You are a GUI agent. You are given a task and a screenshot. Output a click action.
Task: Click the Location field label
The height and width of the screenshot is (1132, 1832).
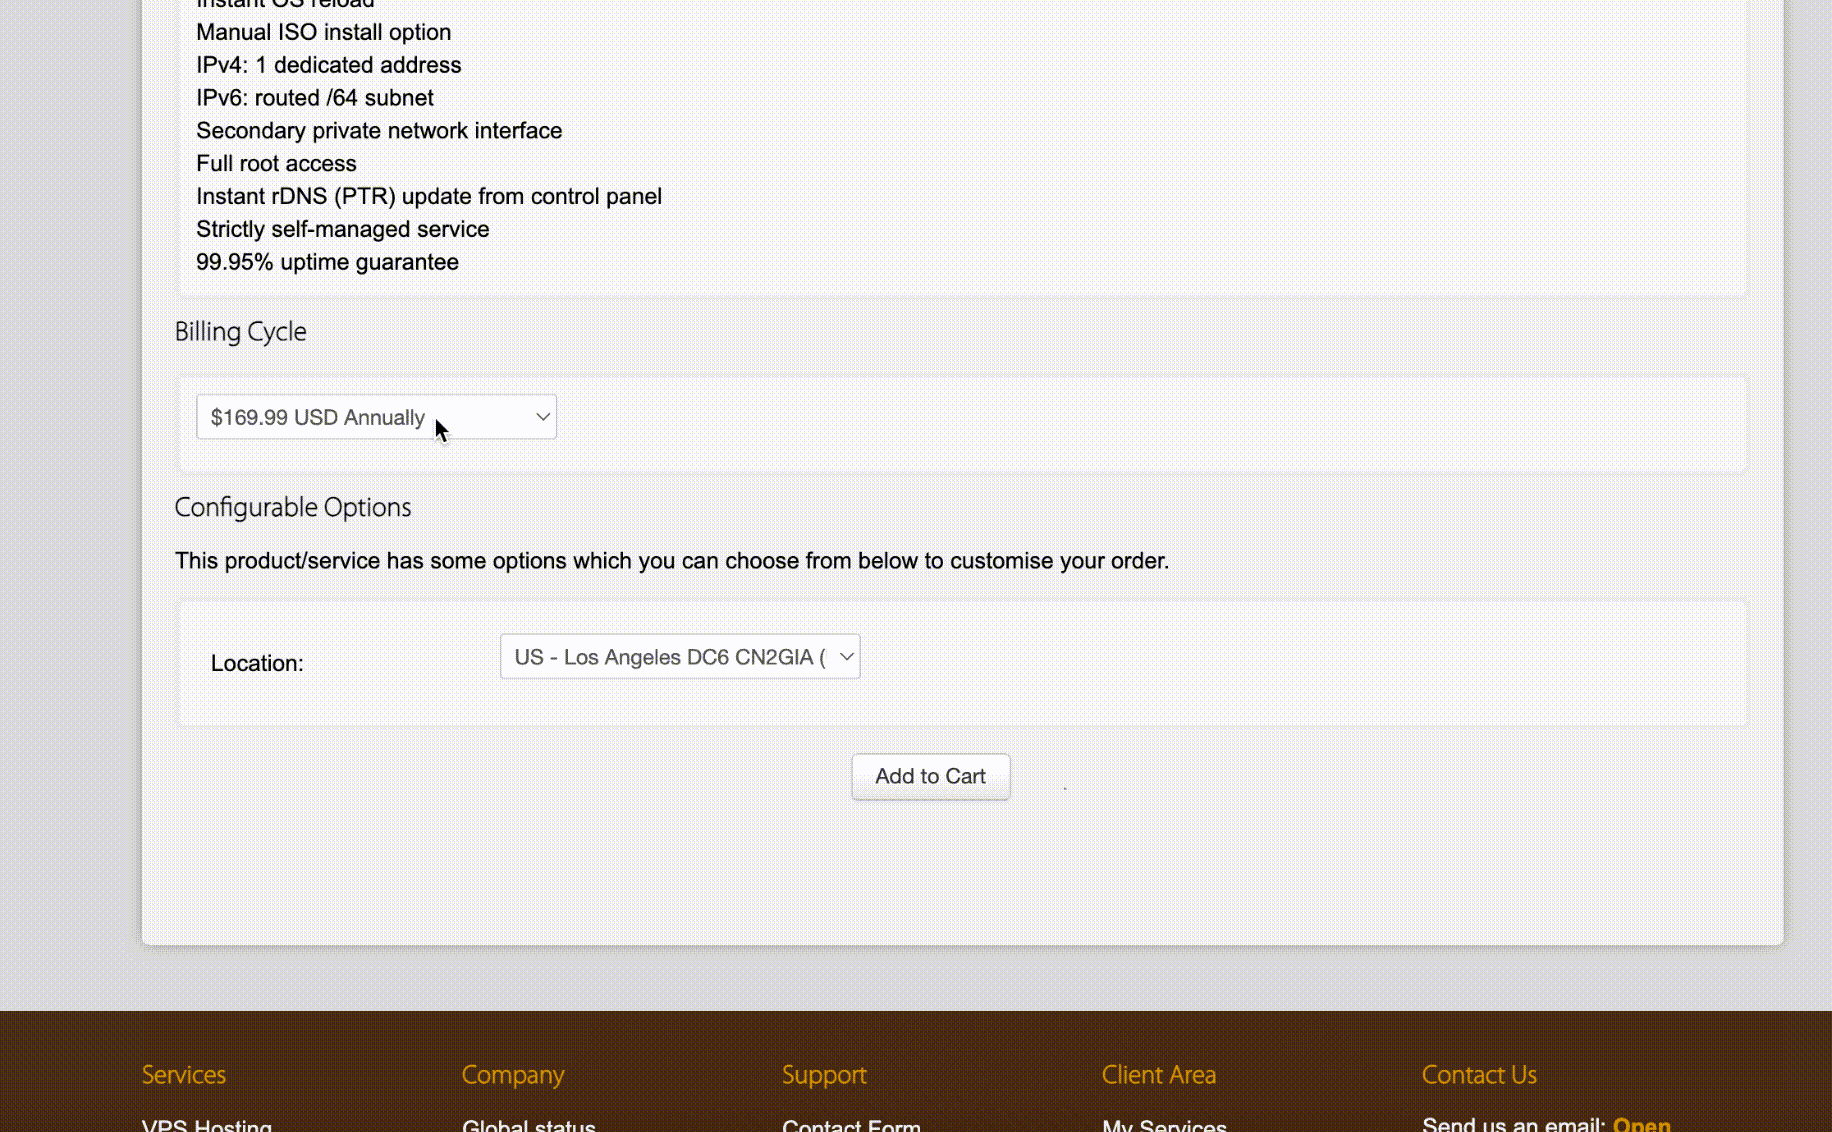point(257,663)
